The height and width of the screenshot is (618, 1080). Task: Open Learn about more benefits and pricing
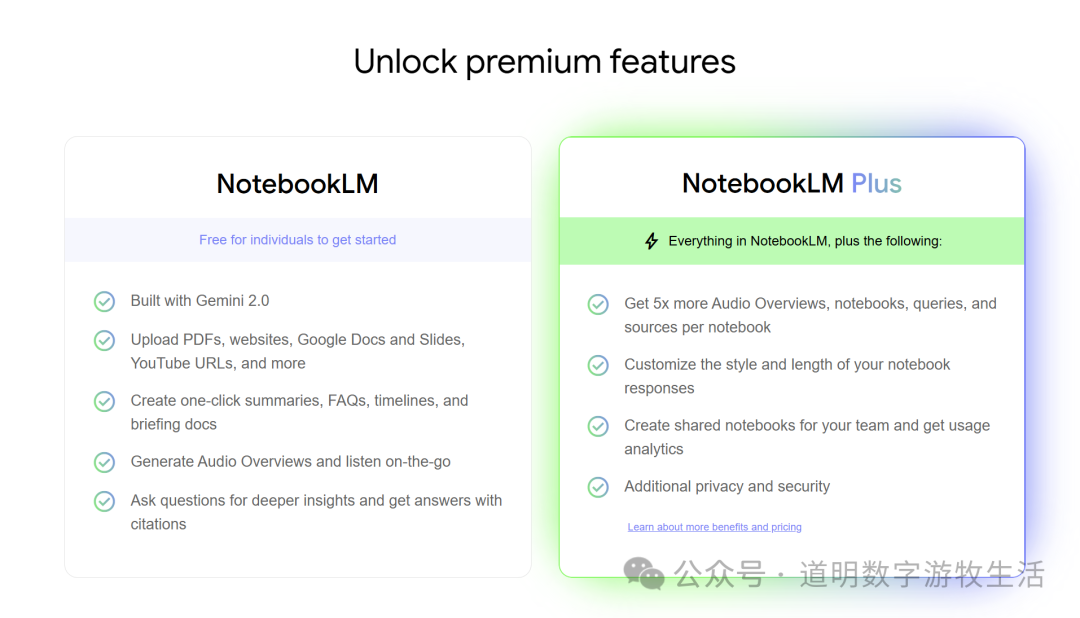point(714,527)
